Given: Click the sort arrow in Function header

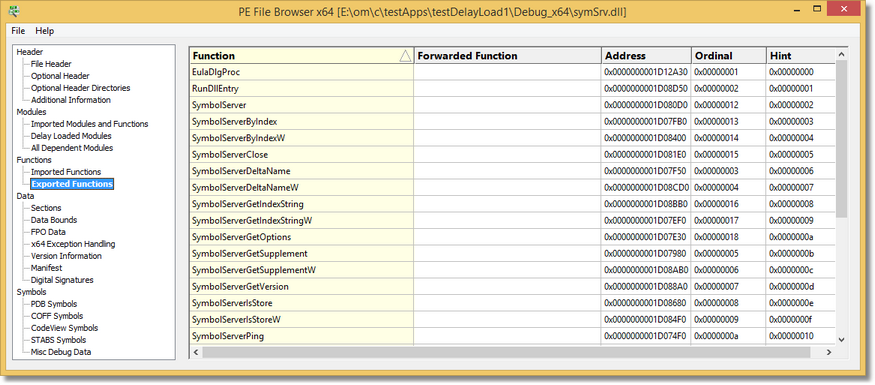Looking at the screenshot, I should 405,55.
